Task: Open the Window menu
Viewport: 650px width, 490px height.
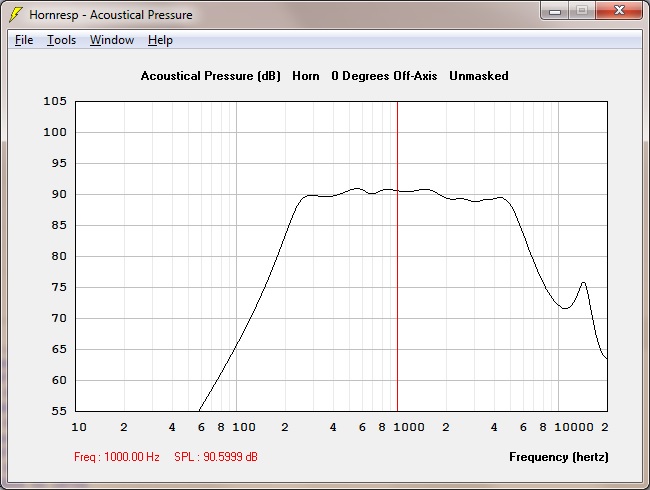Action: [112, 40]
